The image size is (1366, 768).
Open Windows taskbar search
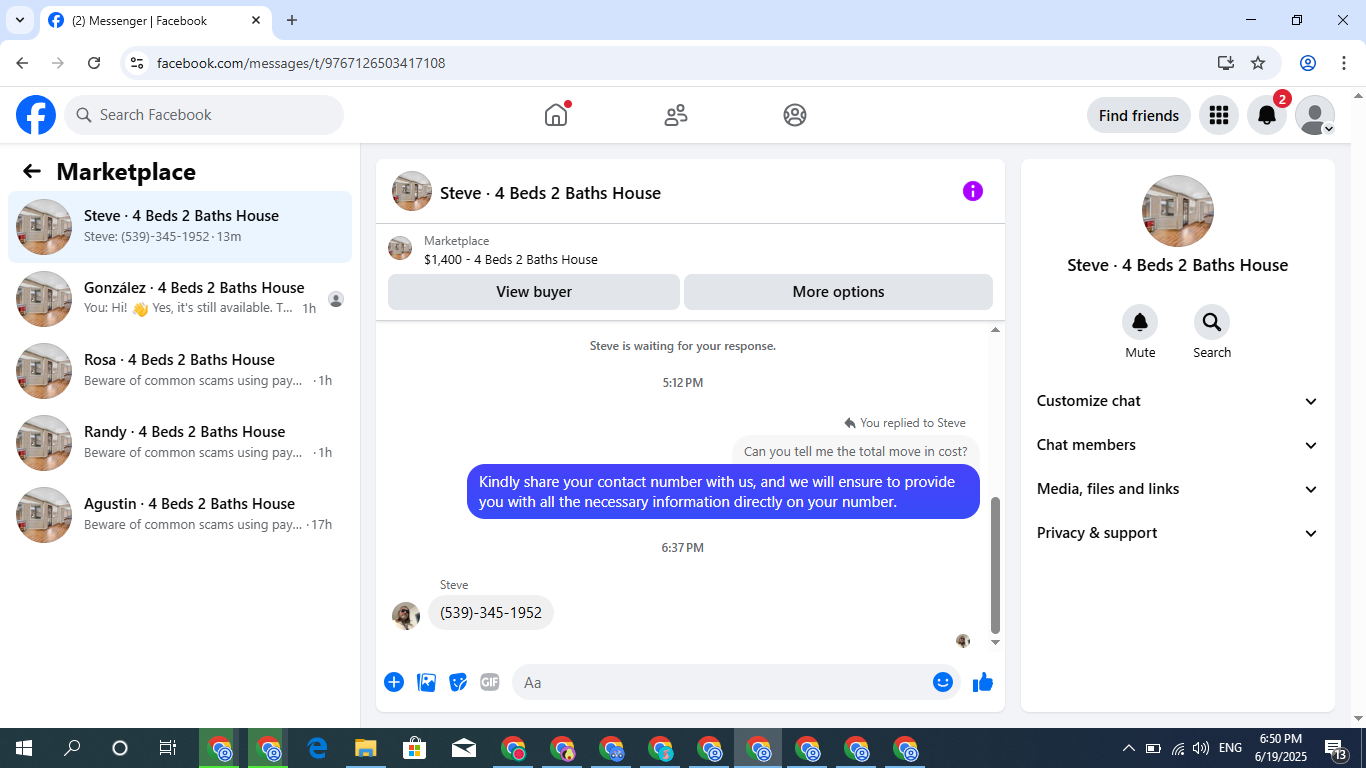pos(72,748)
